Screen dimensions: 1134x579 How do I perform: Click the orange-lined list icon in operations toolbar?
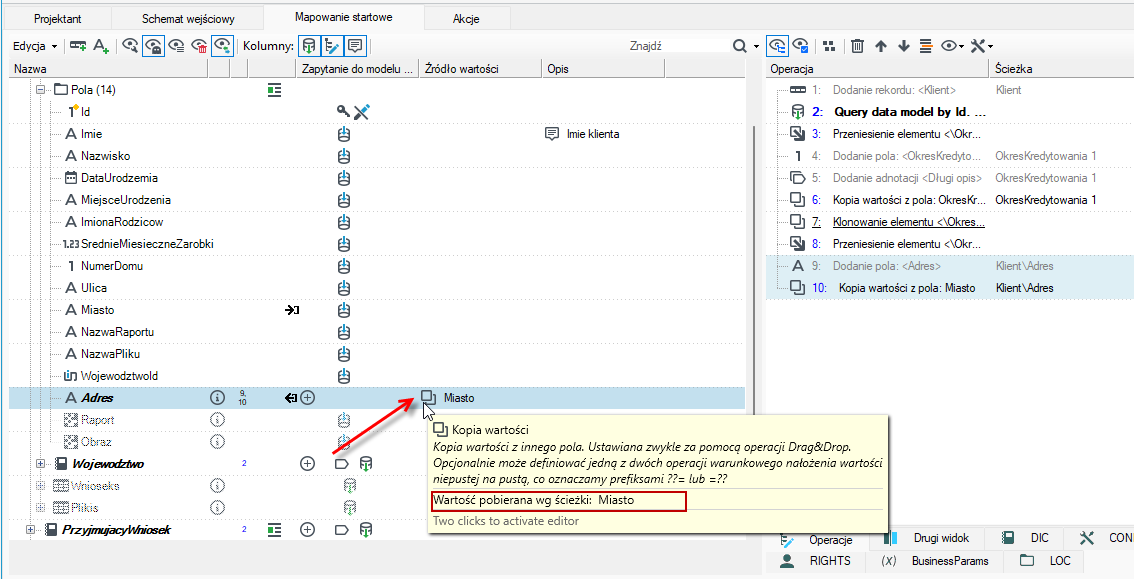tap(926, 46)
